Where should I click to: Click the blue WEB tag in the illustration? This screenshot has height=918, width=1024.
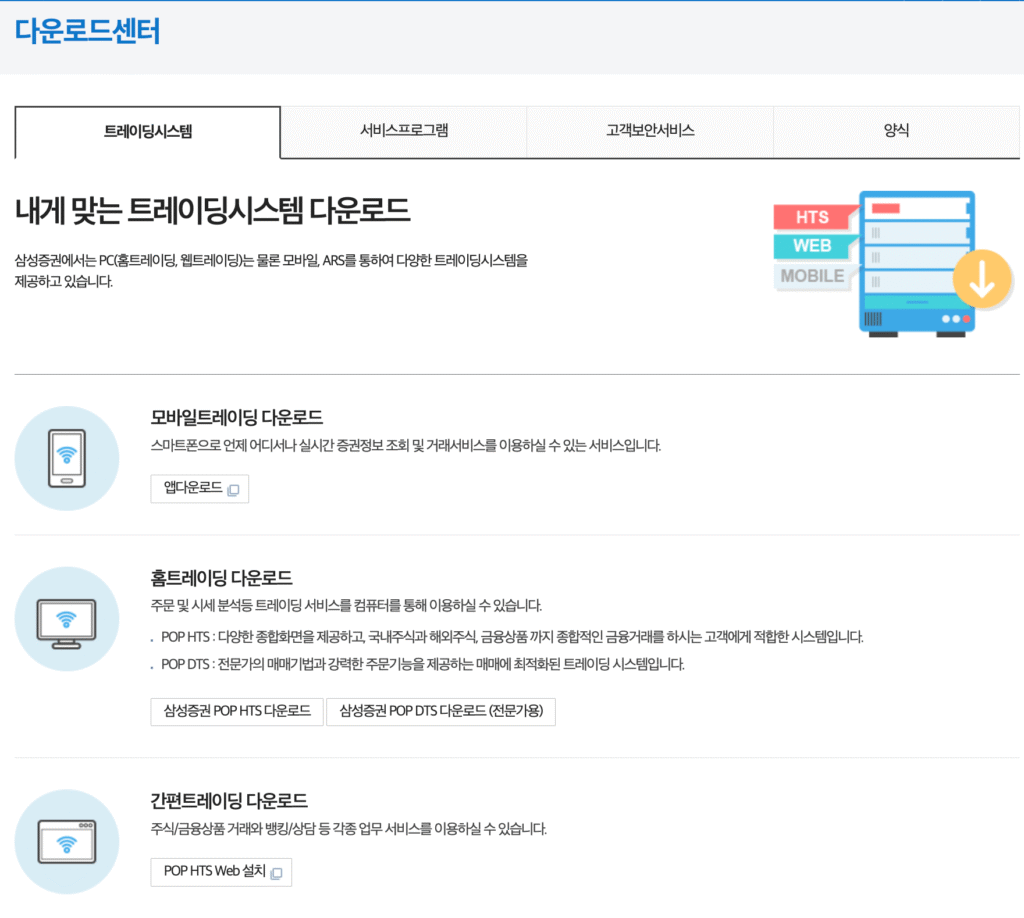[812, 247]
